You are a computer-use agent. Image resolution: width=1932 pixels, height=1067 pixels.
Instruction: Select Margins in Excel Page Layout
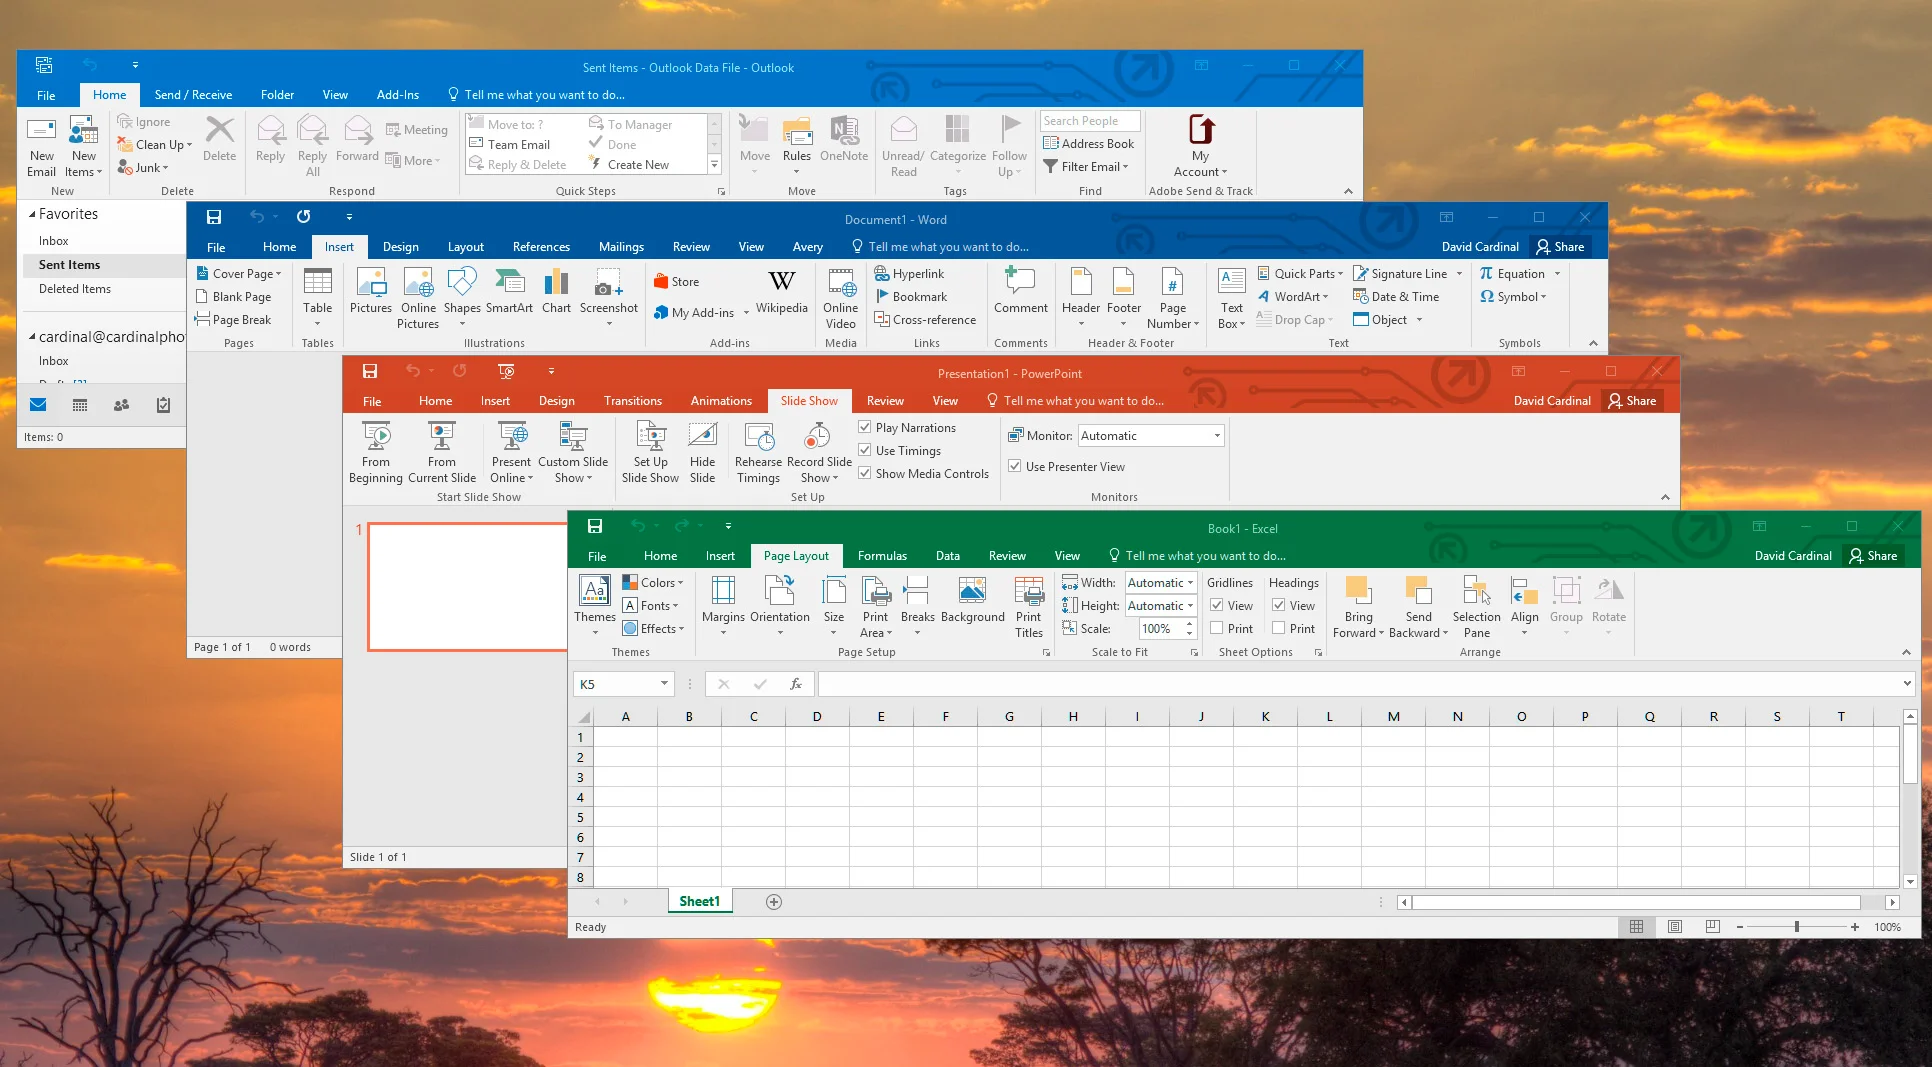coord(723,605)
